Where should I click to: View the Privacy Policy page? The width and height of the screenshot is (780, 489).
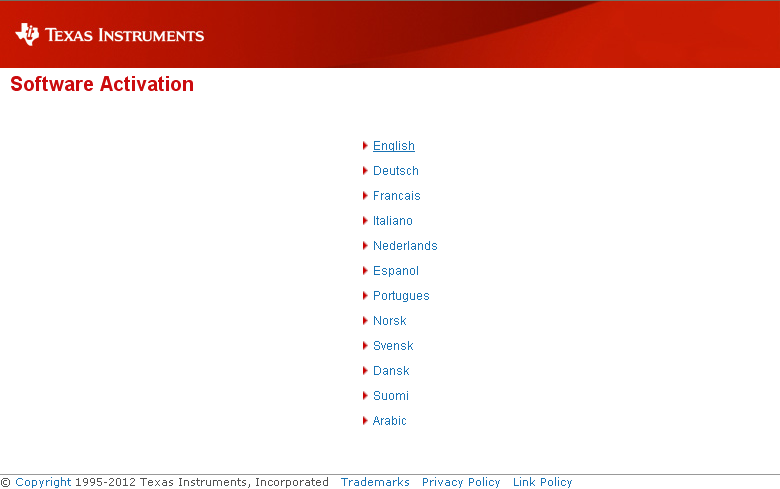point(461,482)
